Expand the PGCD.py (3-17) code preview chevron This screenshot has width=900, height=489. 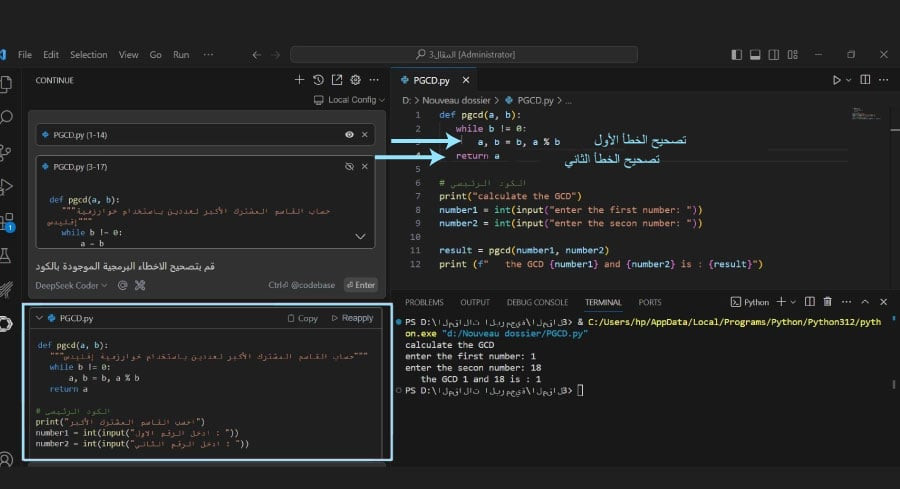point(360,236)
